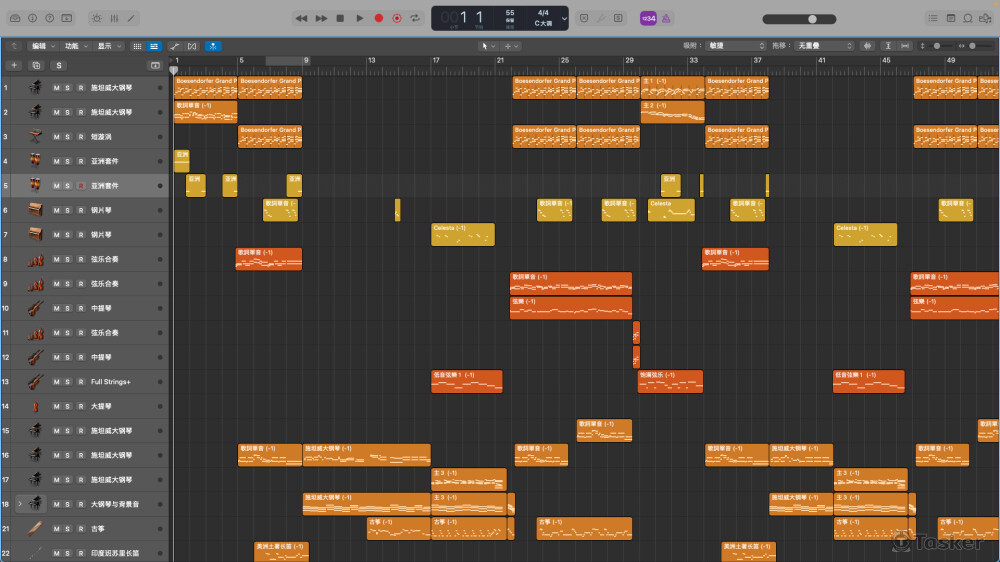
Task: Click the Tuner icon in control bar
Action: pyautogui.click(x=601, y=18)
